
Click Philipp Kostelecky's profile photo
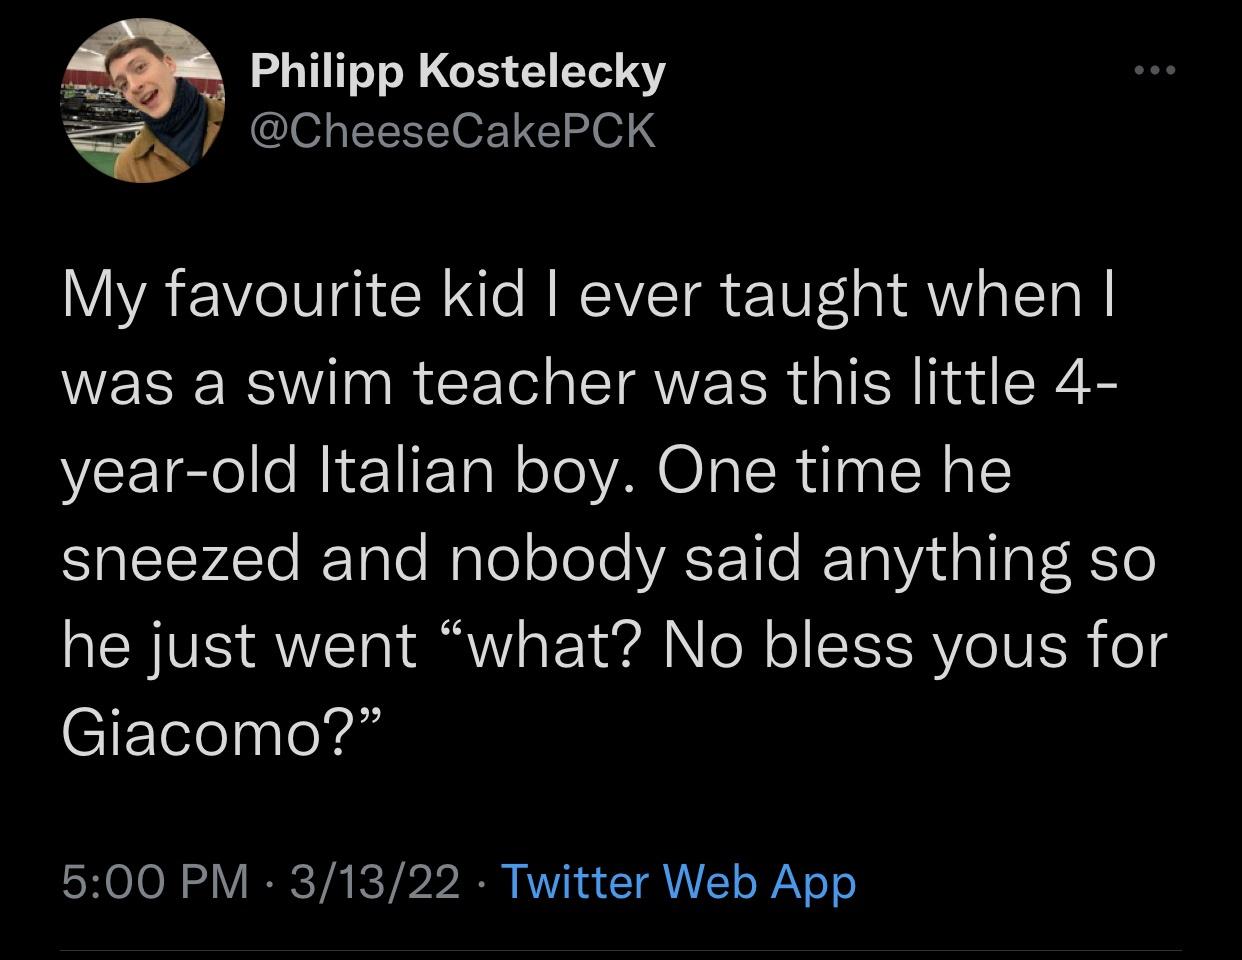144,101
